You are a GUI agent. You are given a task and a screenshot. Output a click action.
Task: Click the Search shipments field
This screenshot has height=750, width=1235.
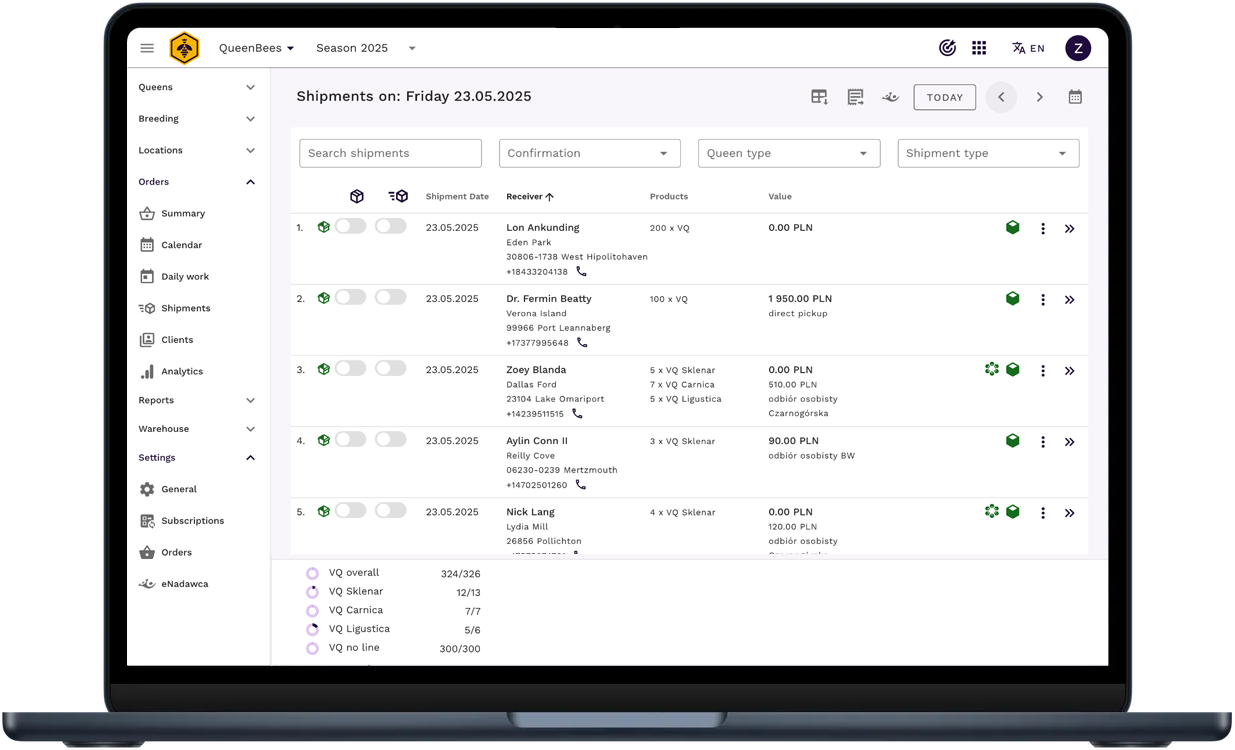390,153
